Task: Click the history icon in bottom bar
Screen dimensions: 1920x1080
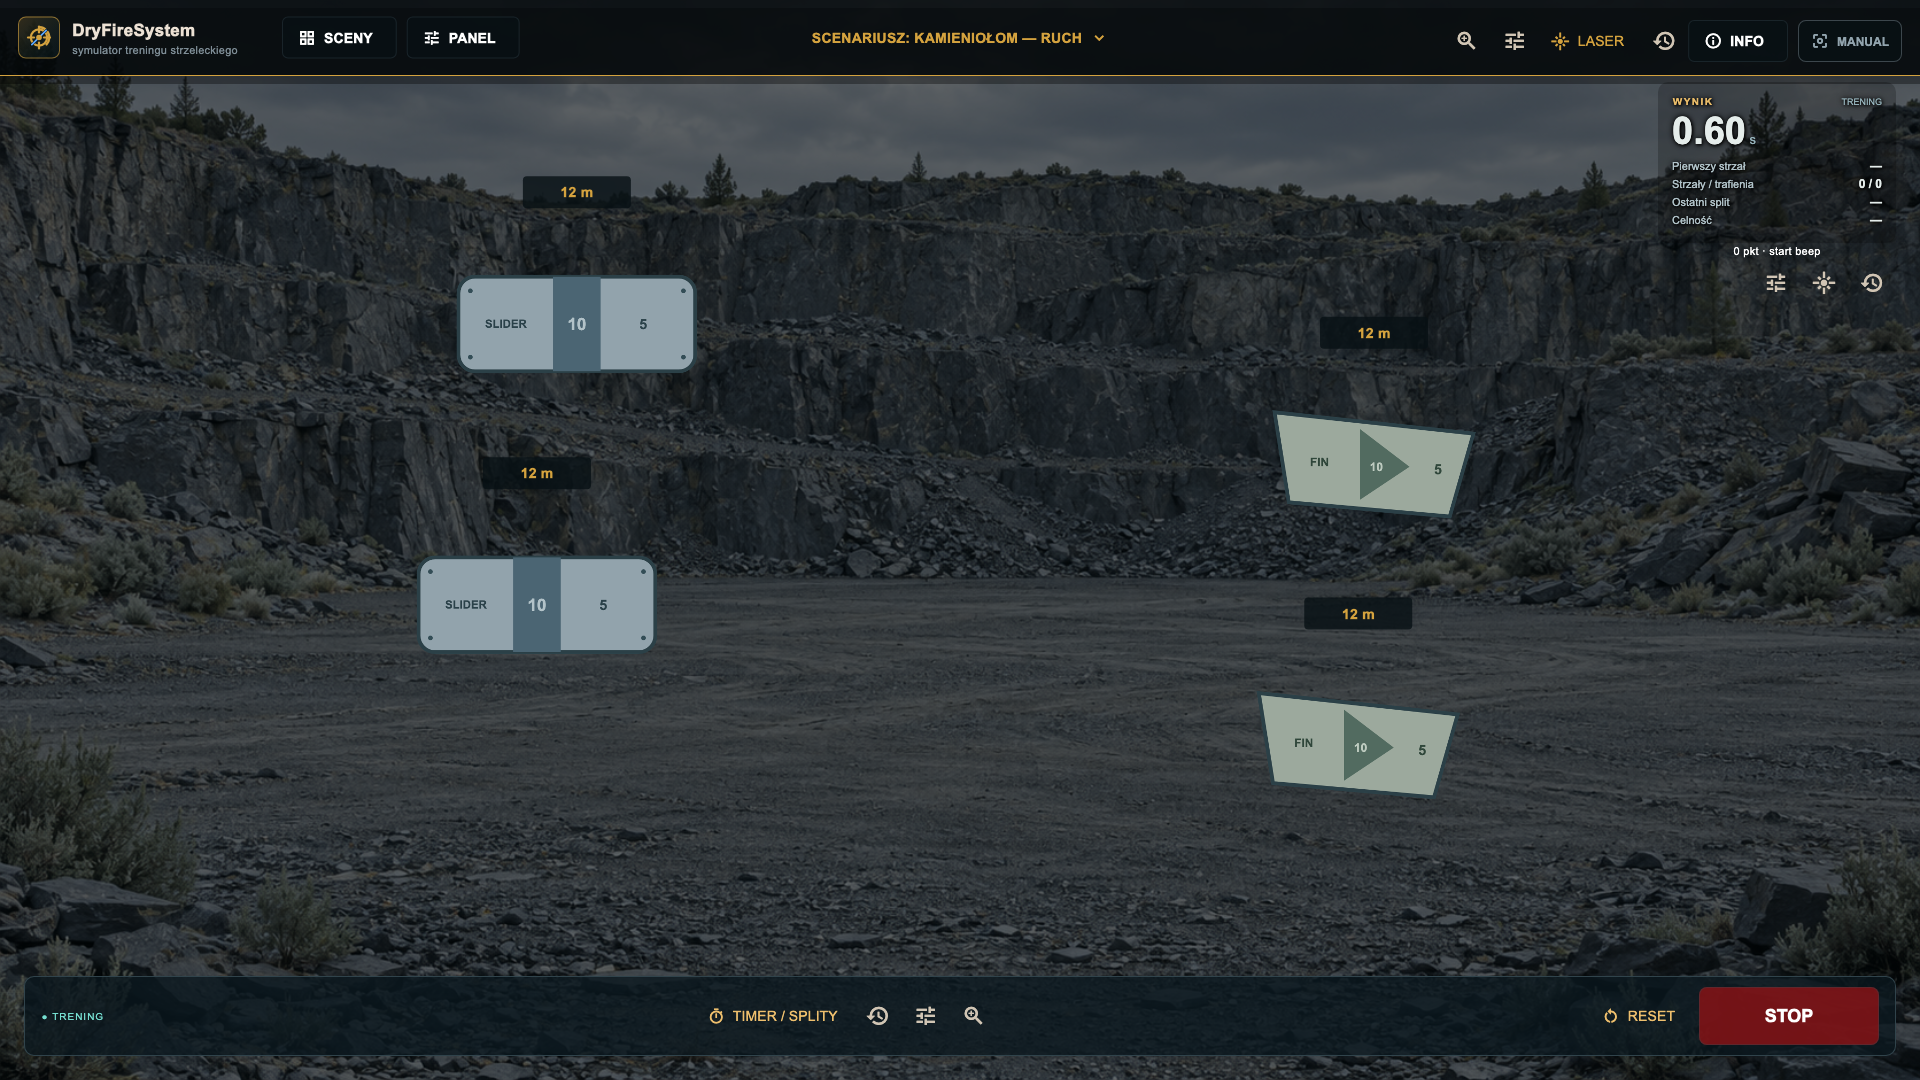Action: (878, 1016)
